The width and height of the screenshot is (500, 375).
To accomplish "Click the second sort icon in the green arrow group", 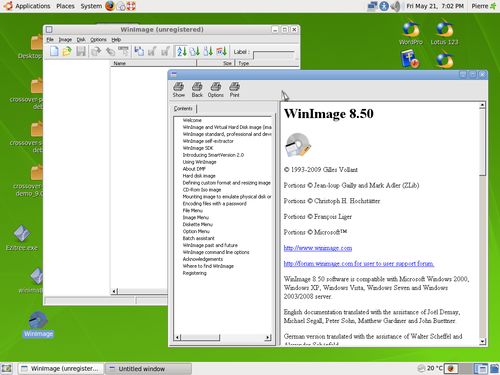I will tap(195, 51).
